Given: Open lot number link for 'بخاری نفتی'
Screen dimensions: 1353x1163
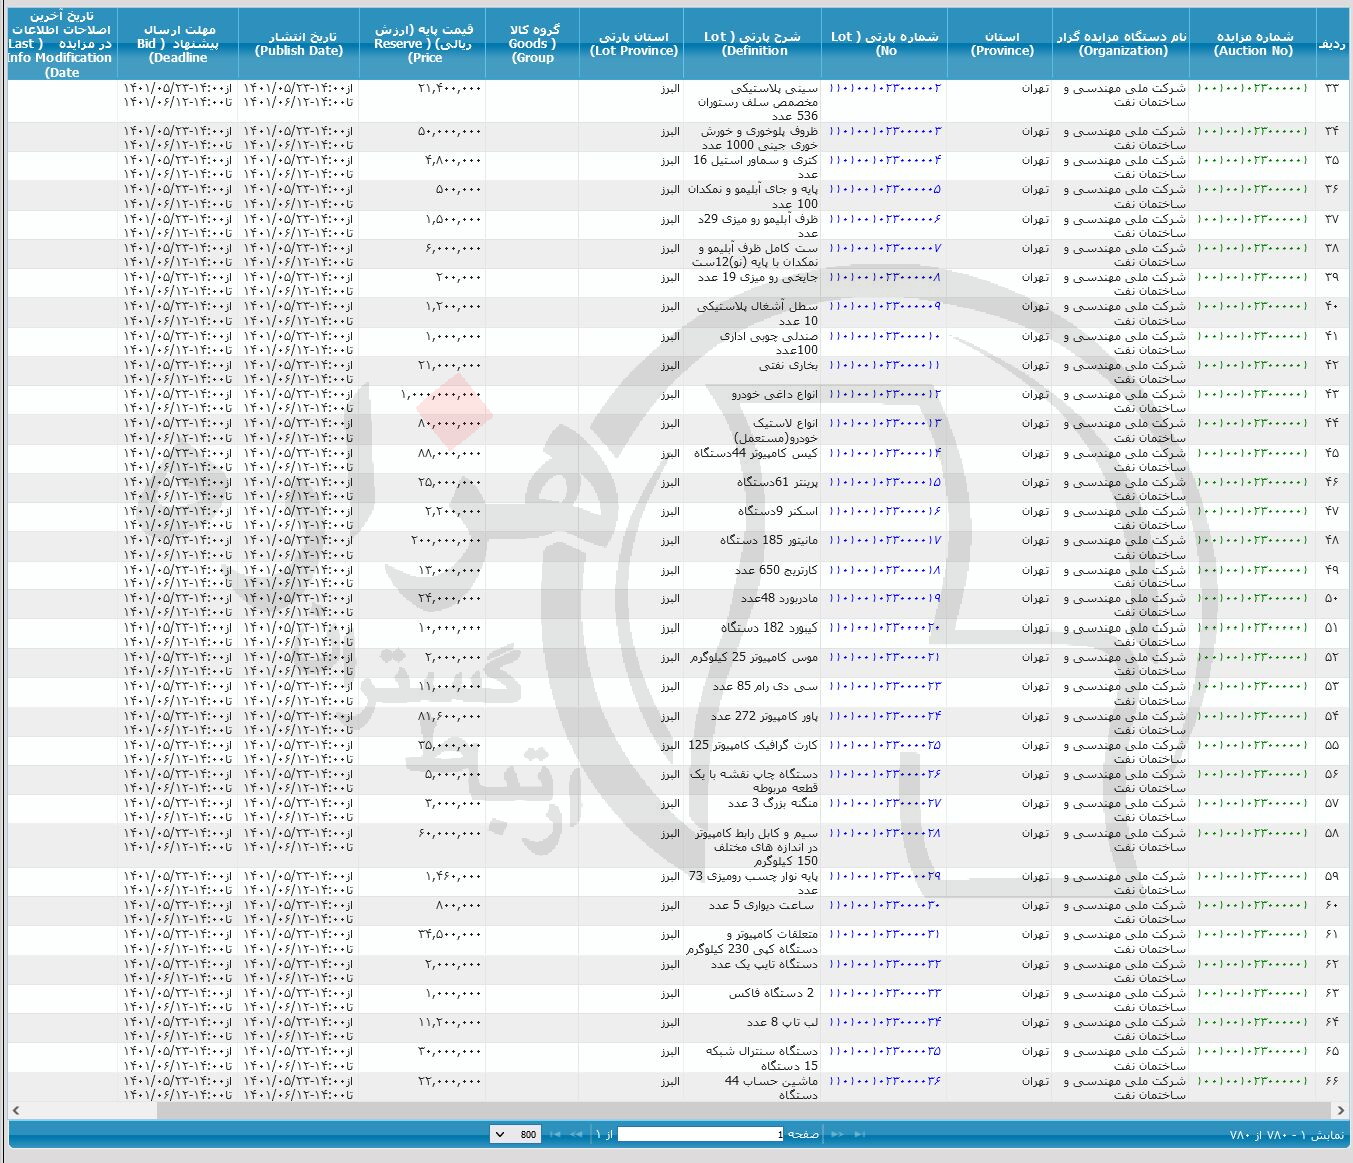Looking at the screenshot, I should (x=885, y=366).
